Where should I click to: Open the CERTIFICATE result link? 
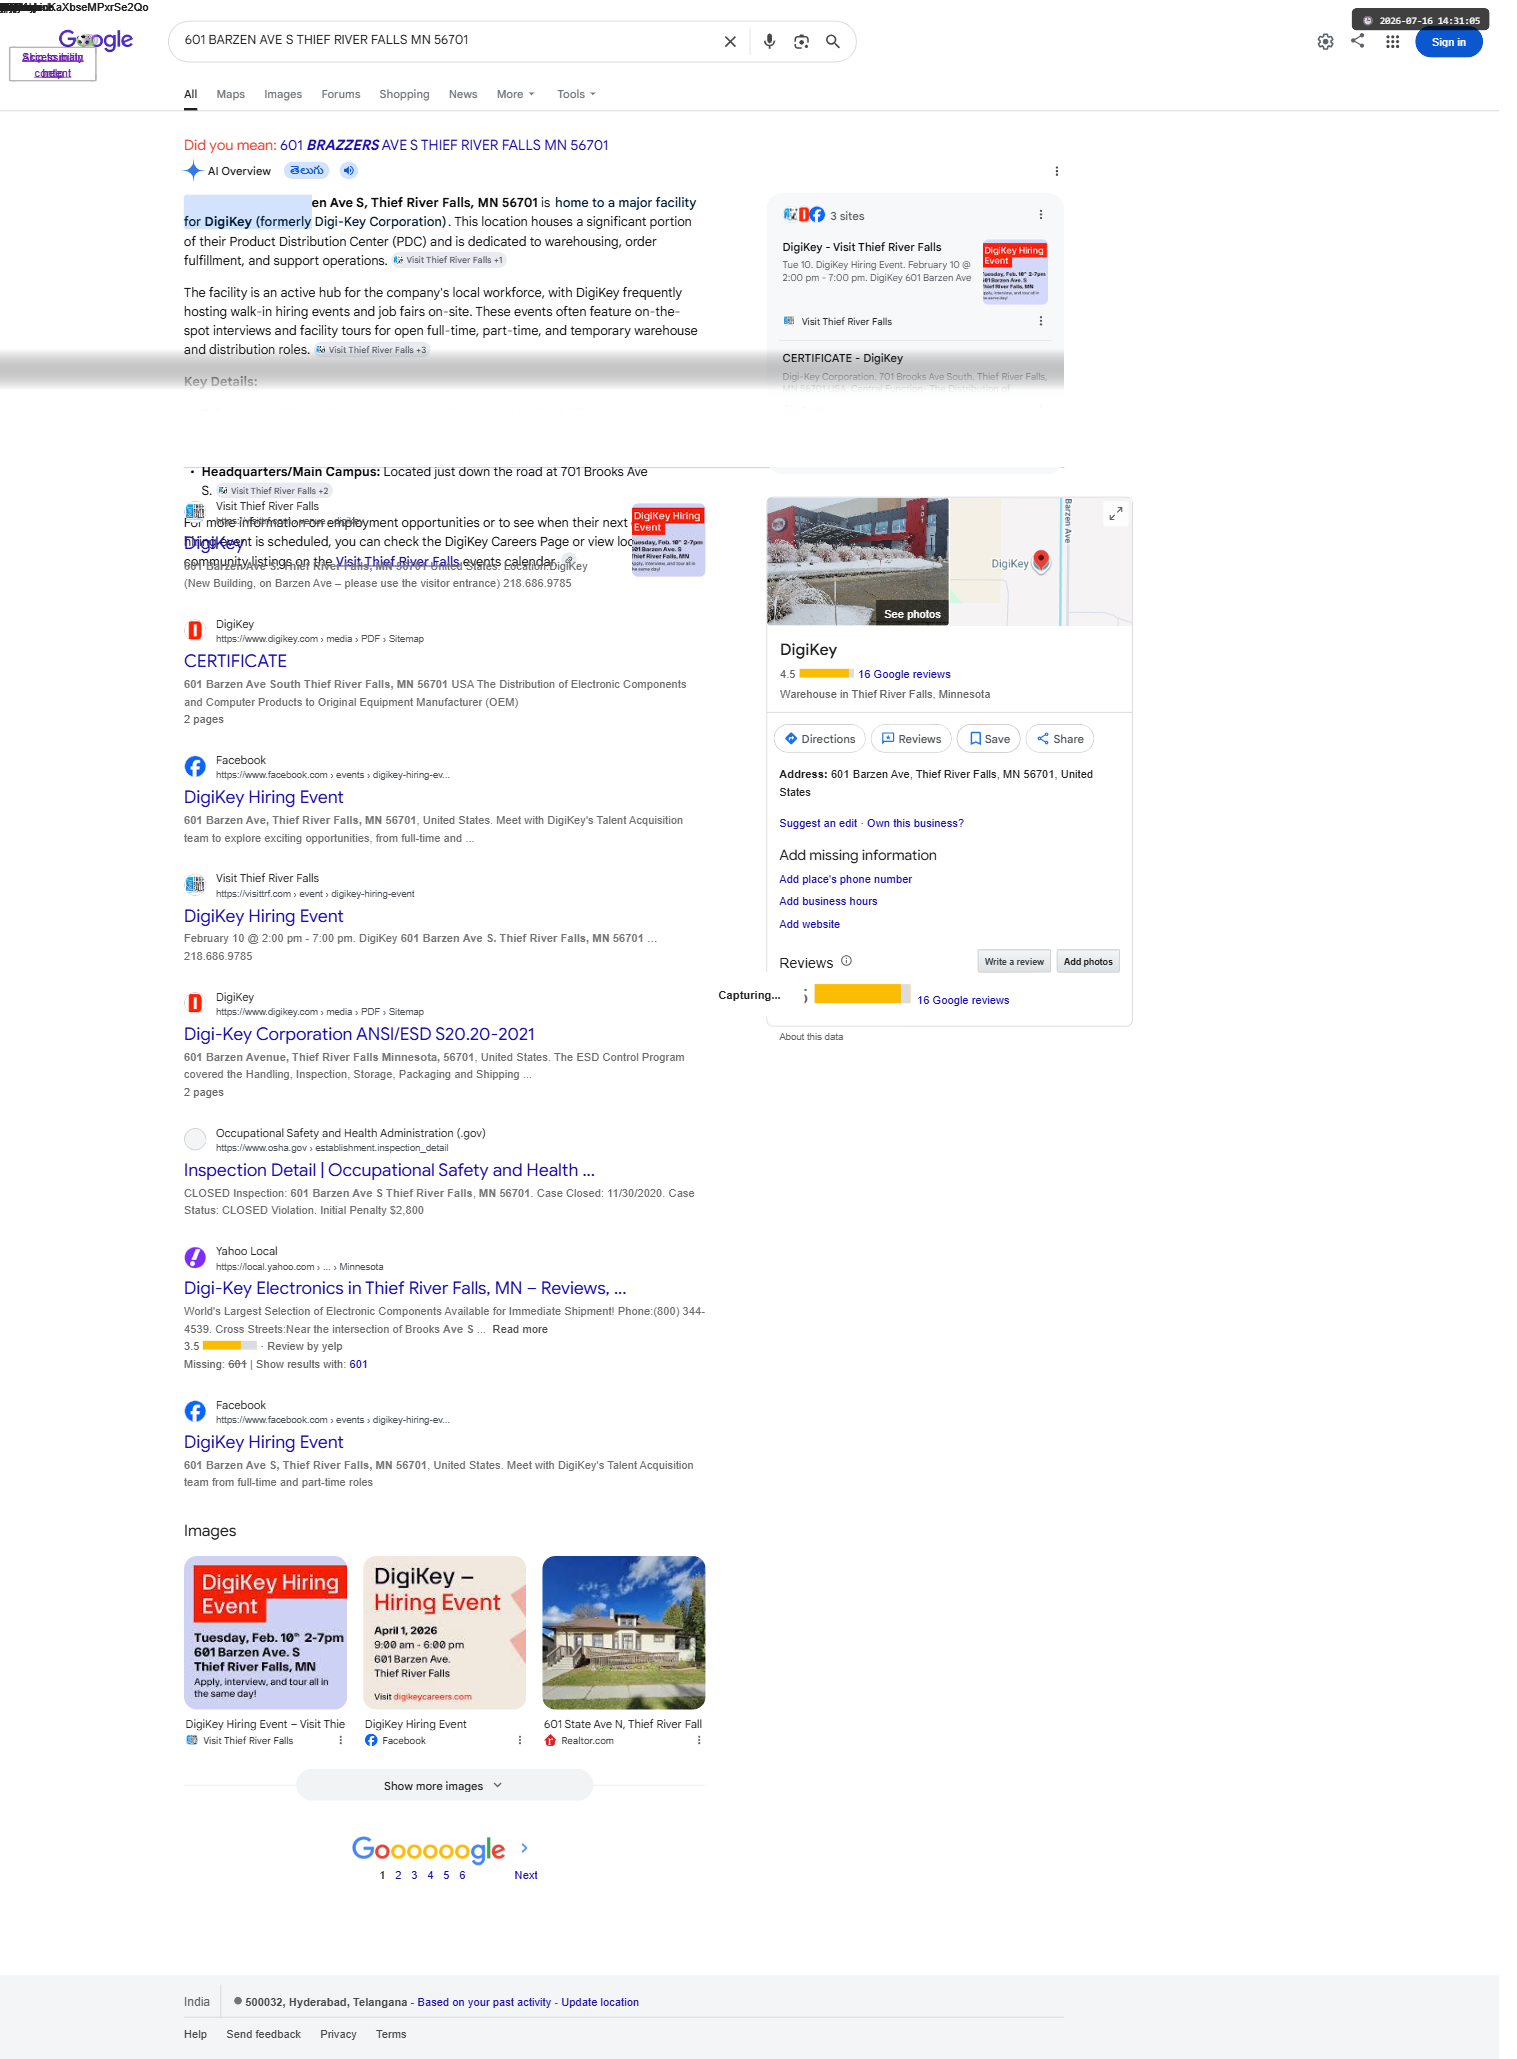[x=235, y=661]
